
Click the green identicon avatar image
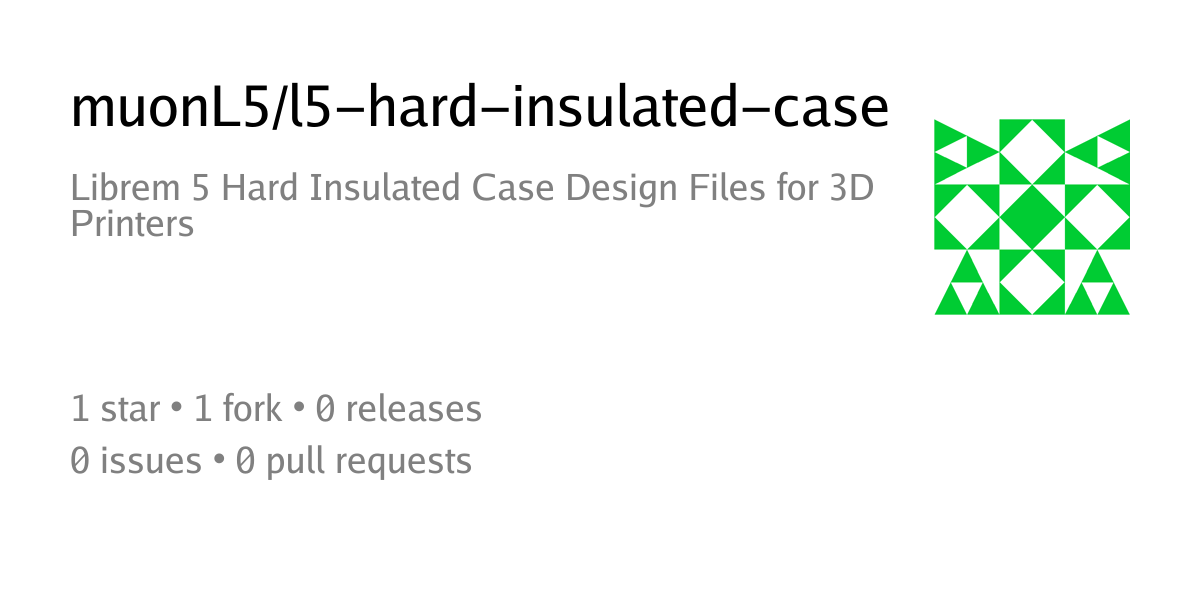point(1032,217)
